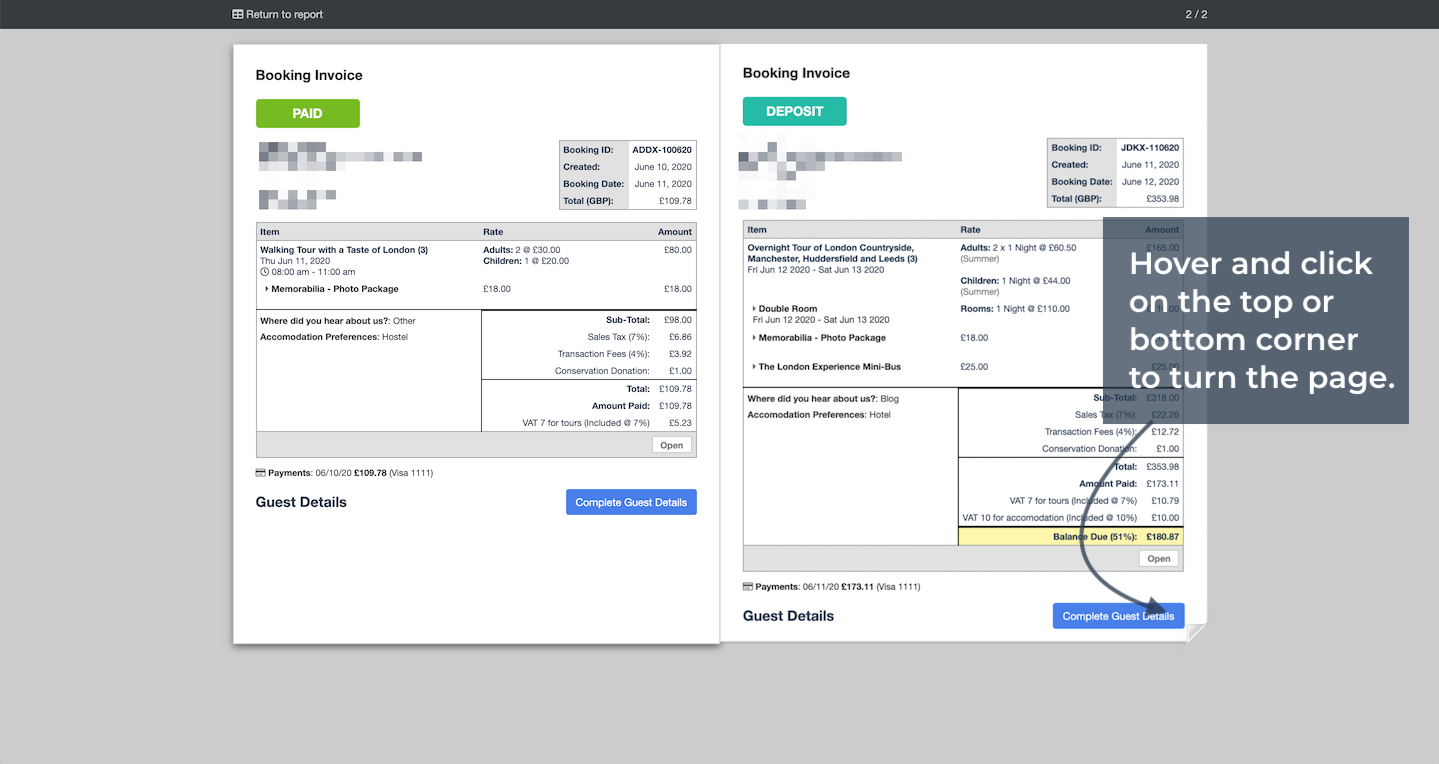Click the card icon beside Payments 06/10/20
This screenshot has height=764, width=1439.
(260, 473)
